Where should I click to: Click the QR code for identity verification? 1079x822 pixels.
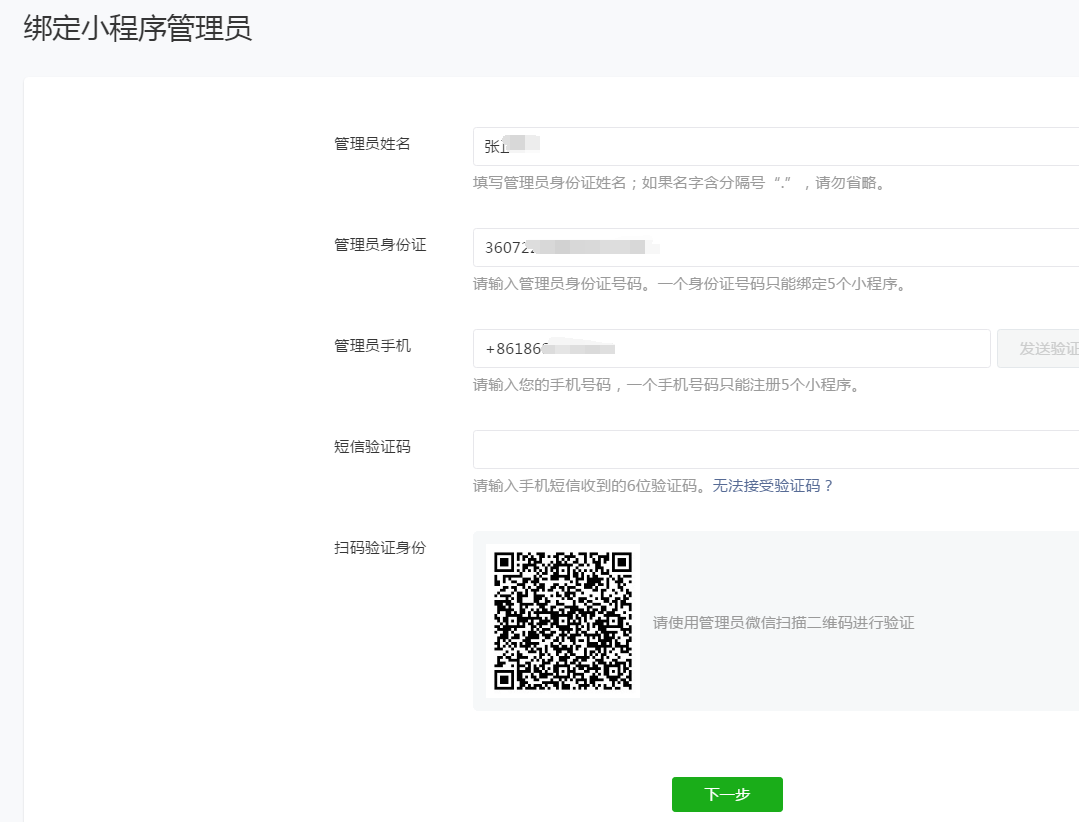click(563, 621)
